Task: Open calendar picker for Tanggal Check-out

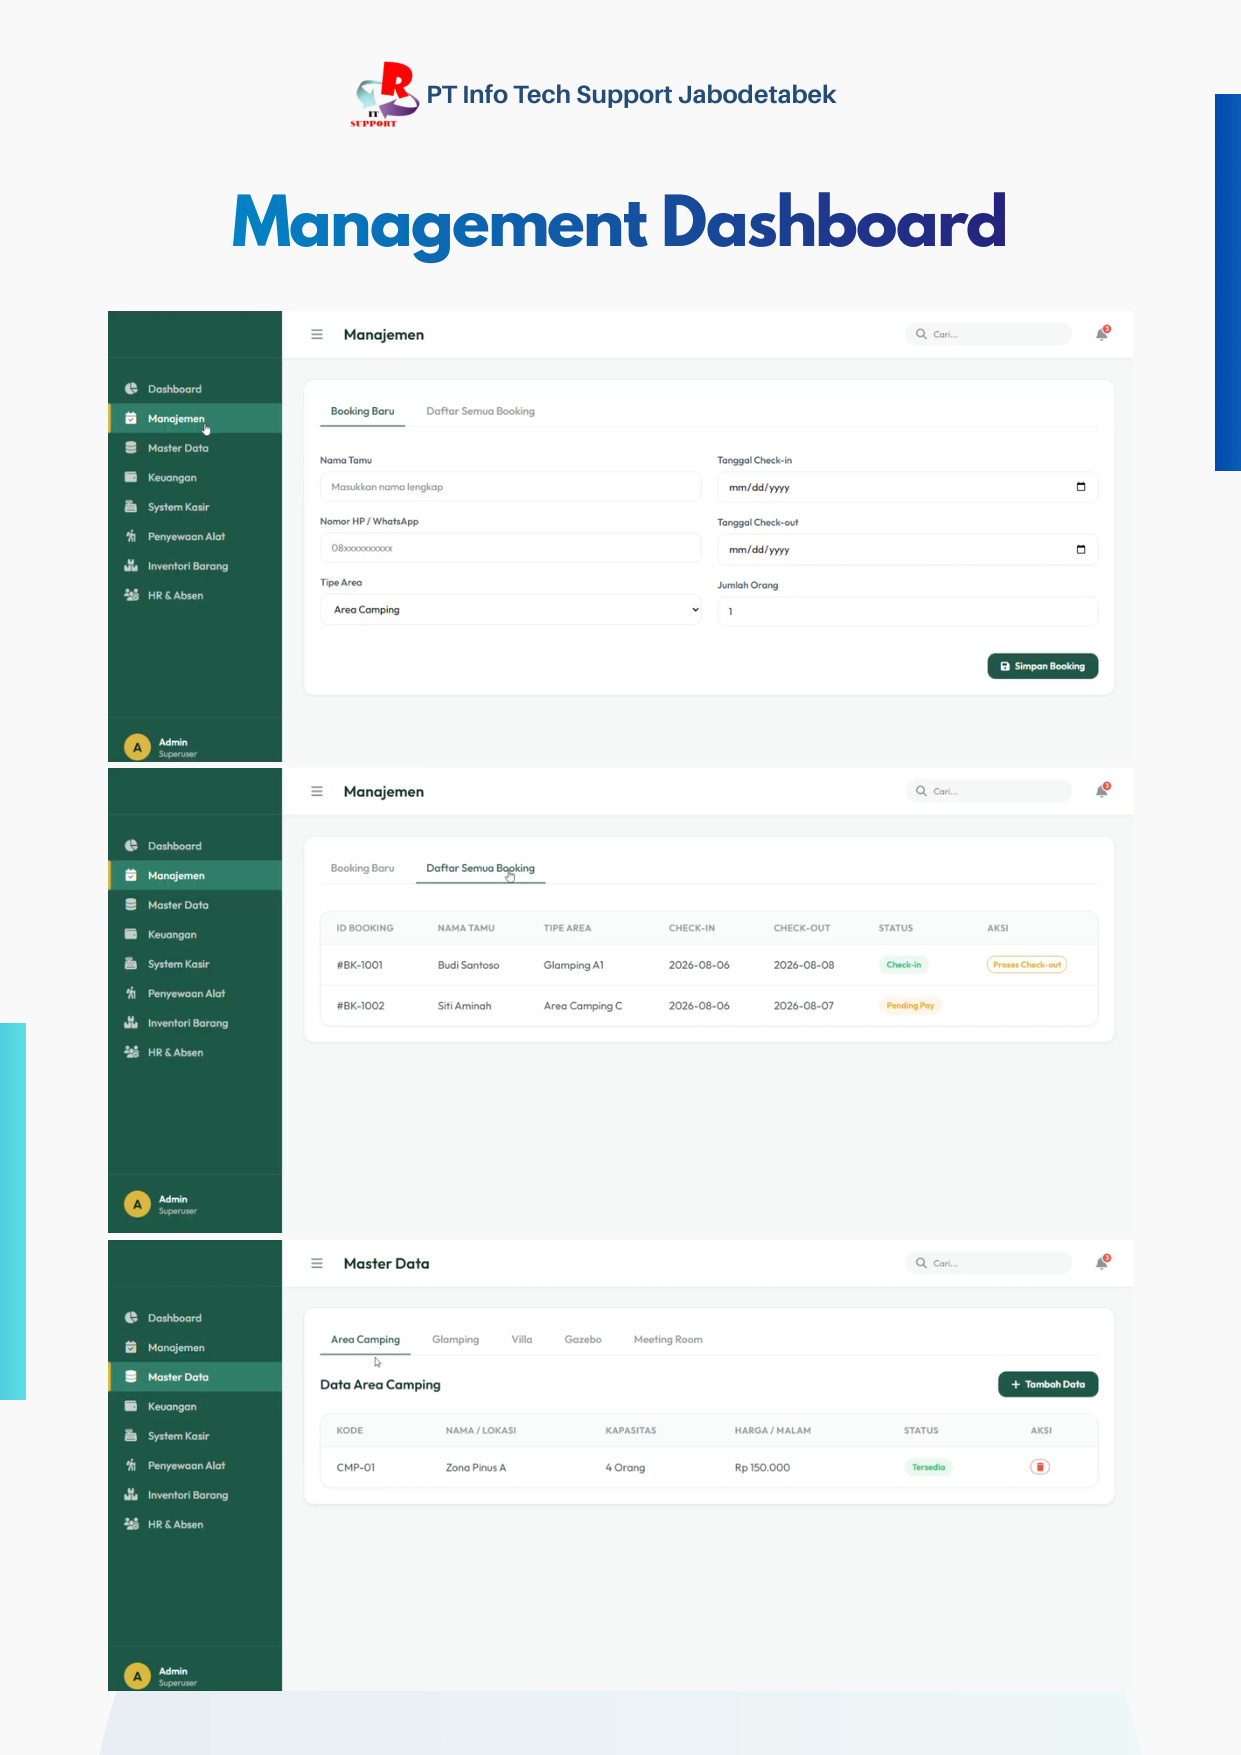Action: click(x=1081, y=549)
